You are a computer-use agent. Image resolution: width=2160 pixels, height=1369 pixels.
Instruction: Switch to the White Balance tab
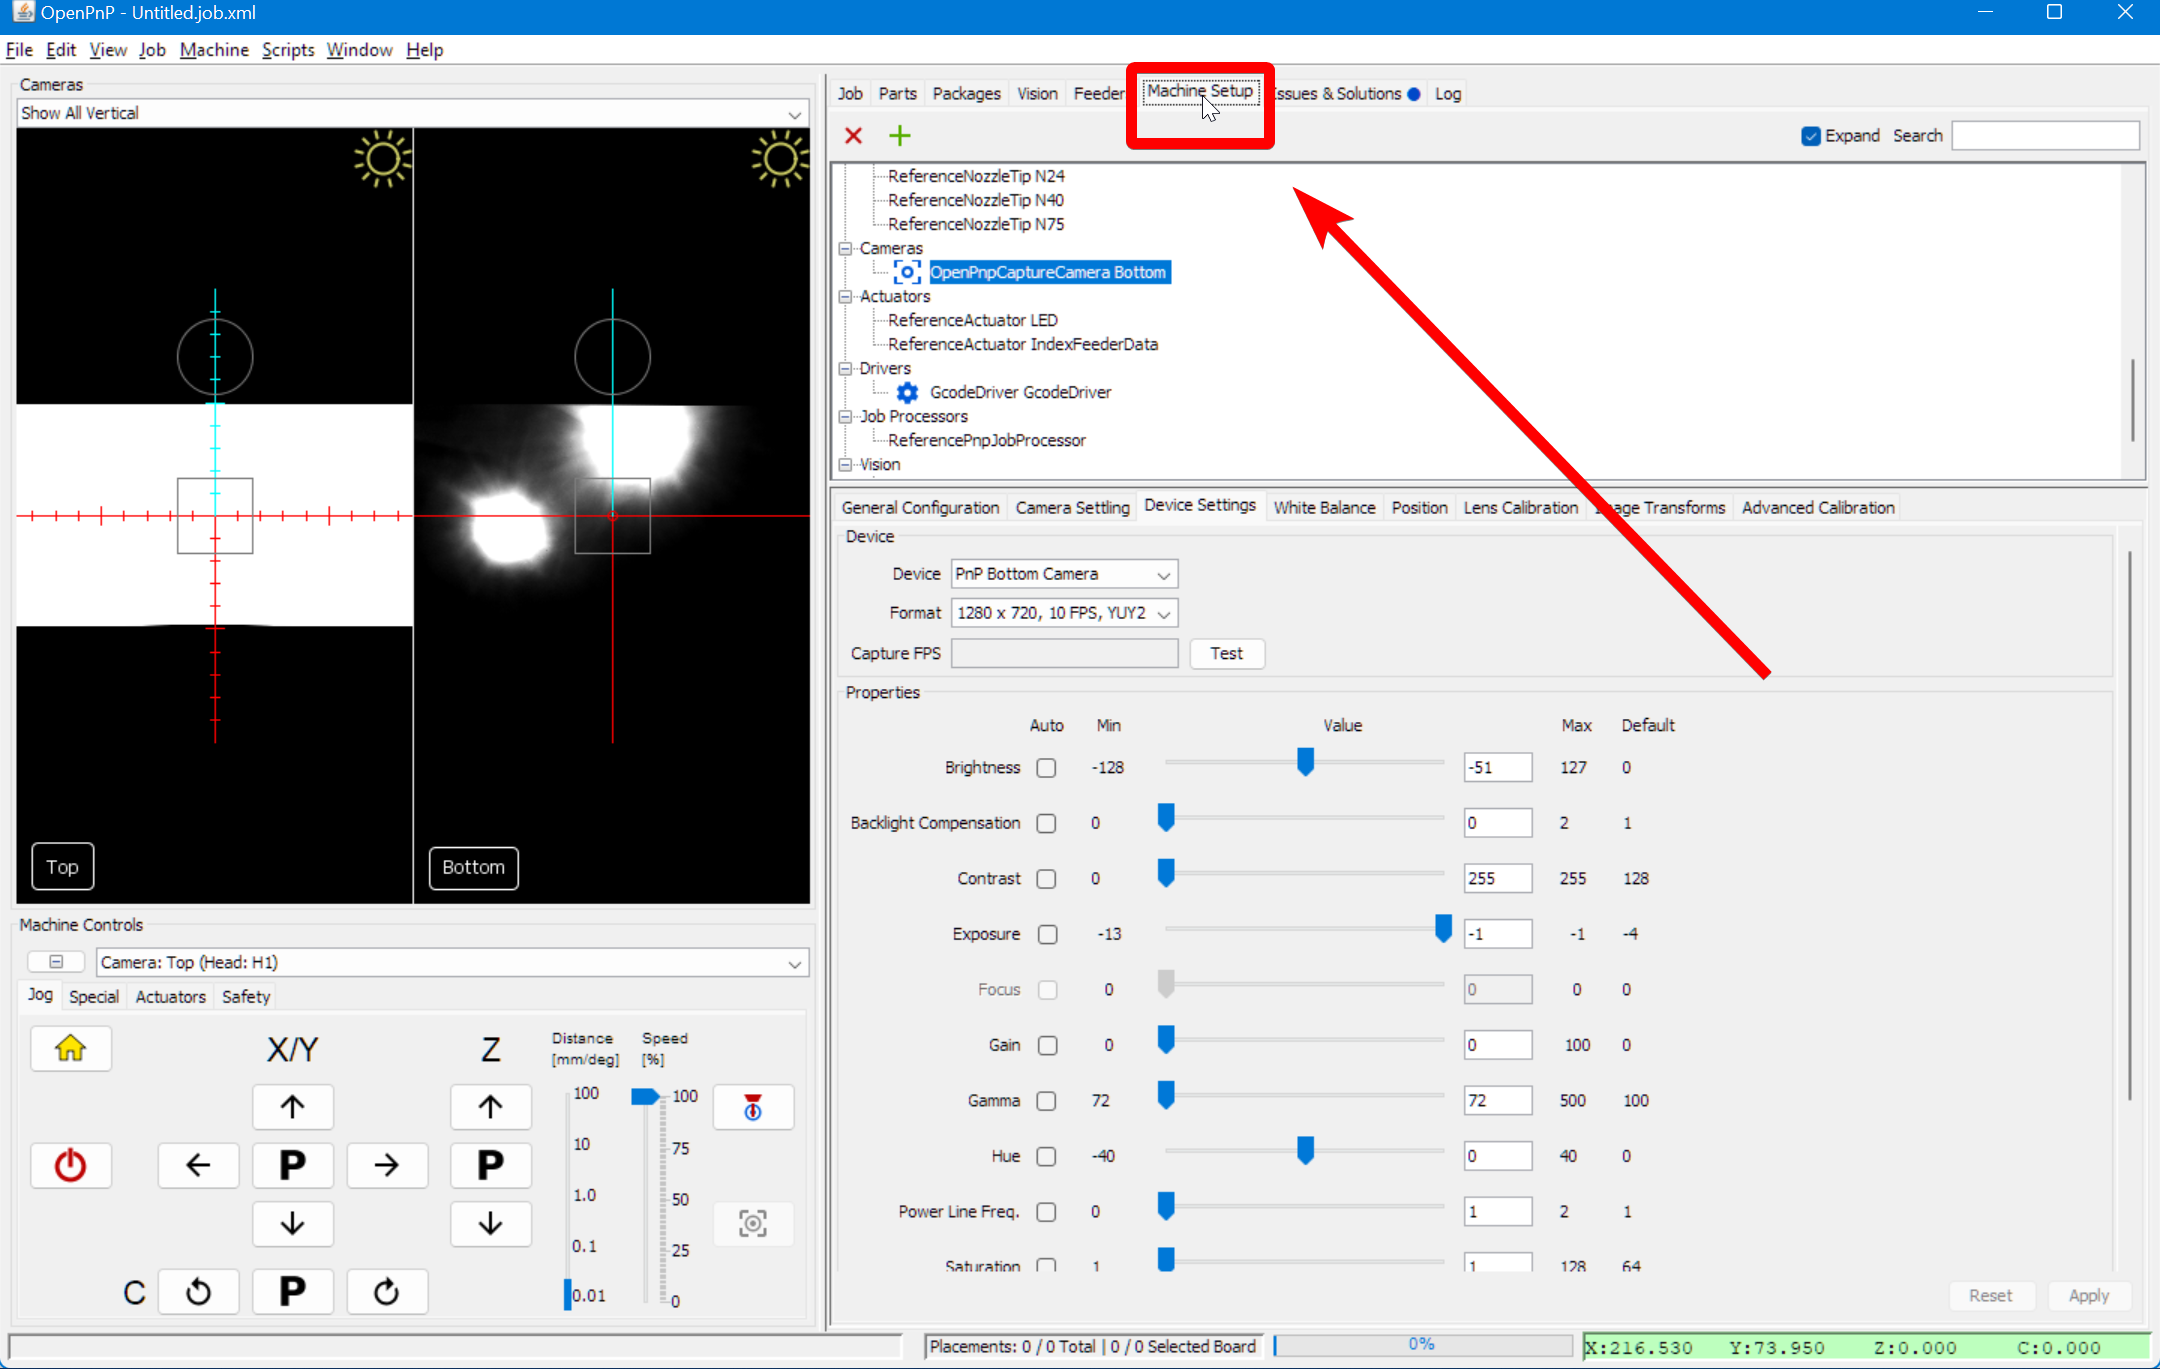1323,507
